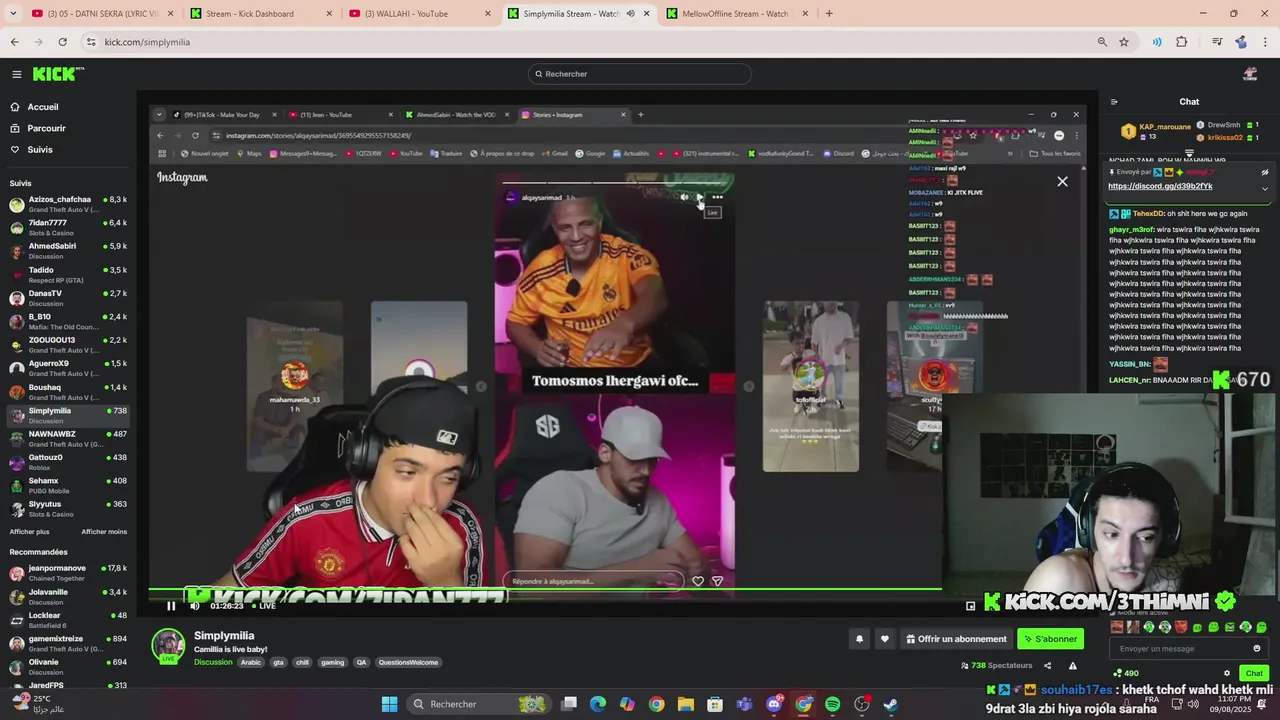Click the Kick logo
The image size is (1280, 720).
[x=58, y=74]
